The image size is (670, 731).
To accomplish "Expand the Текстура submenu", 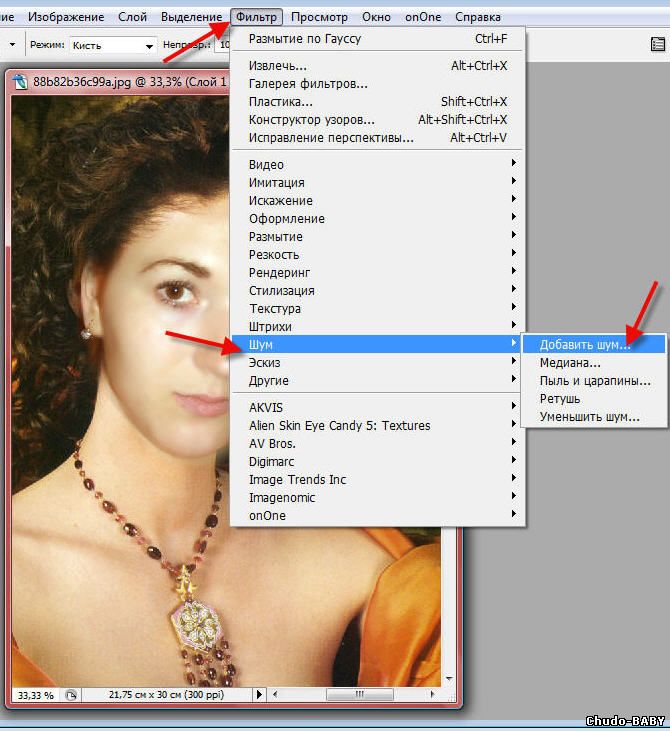I will (378, 309).
